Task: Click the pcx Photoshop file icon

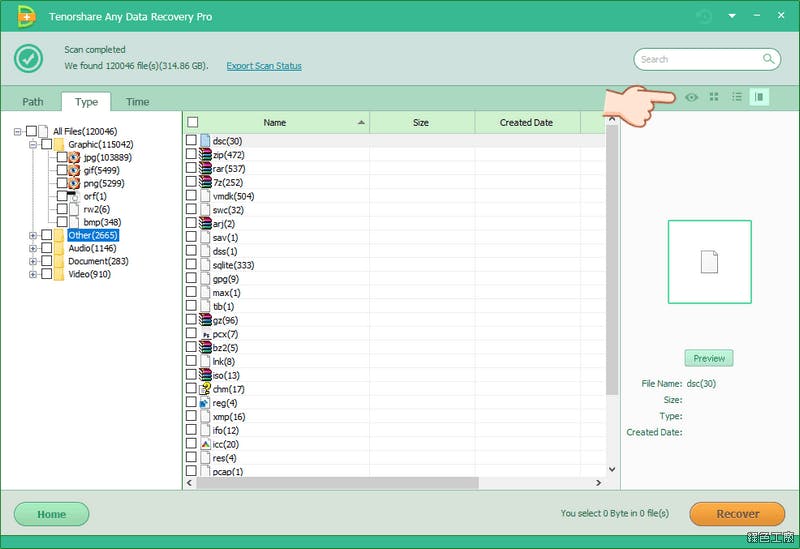Action: 205,334
